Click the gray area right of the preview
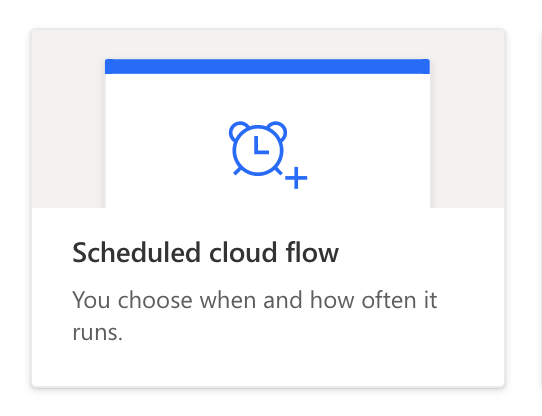The width and height of the screenshot is (542, 416). click(x=467, y=119)
